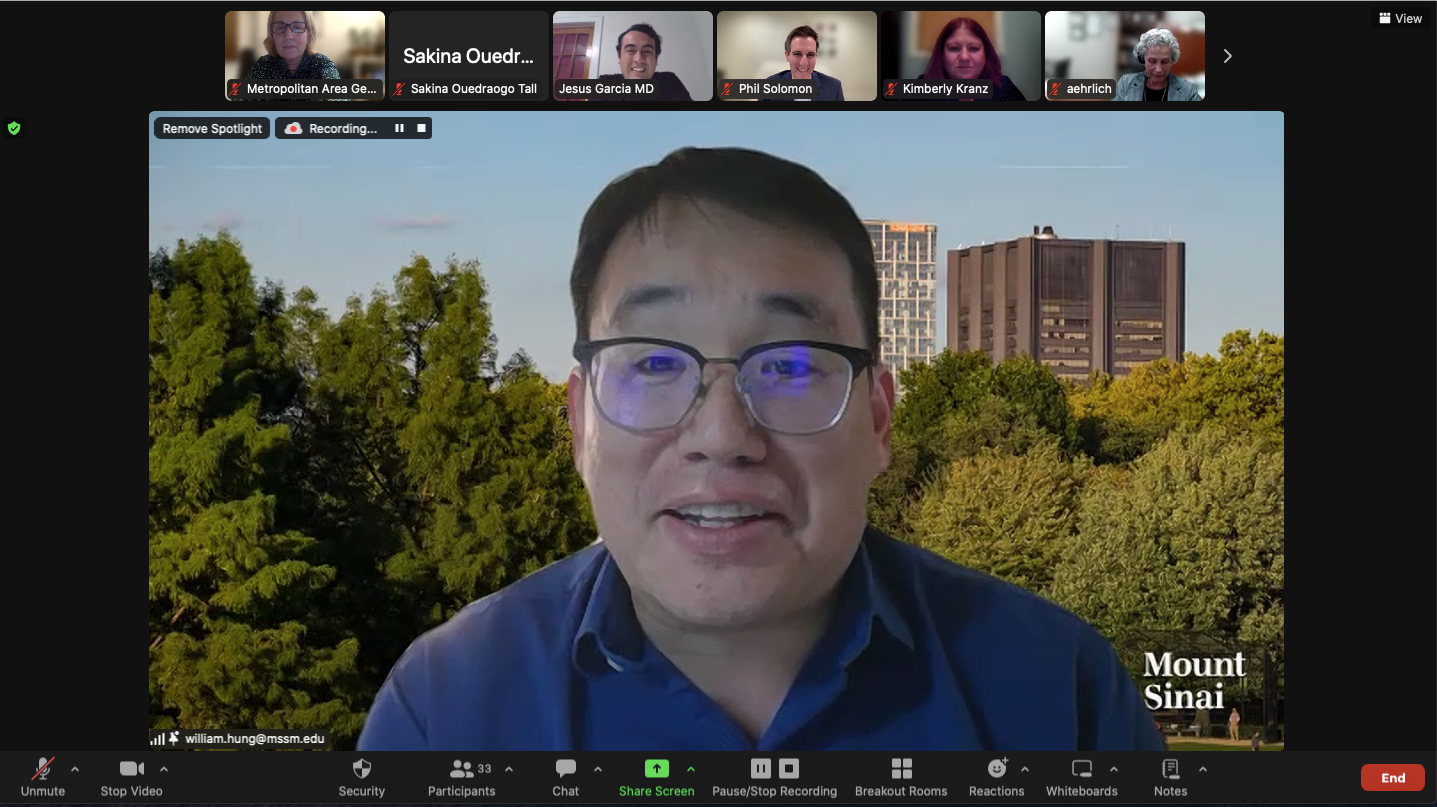Image resolution: width=1437 pixels, height=807 pixels.
Task: Pause the recording from bottom toolbar
Action: (761, 769)
